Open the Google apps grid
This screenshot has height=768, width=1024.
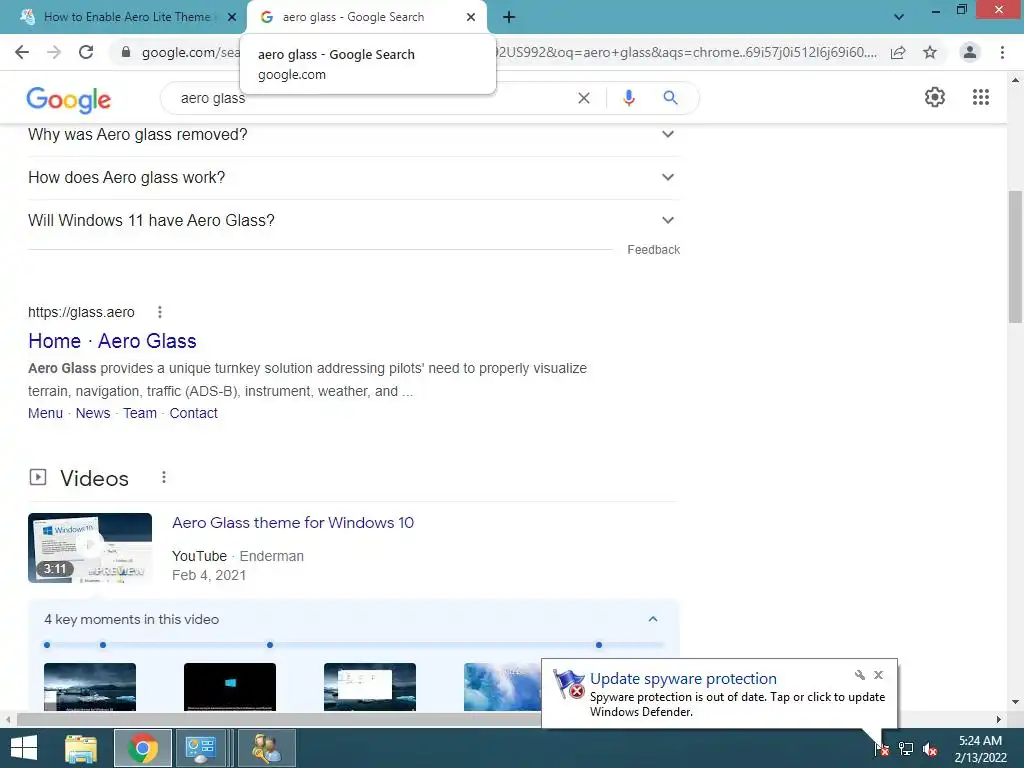point(980,97)
